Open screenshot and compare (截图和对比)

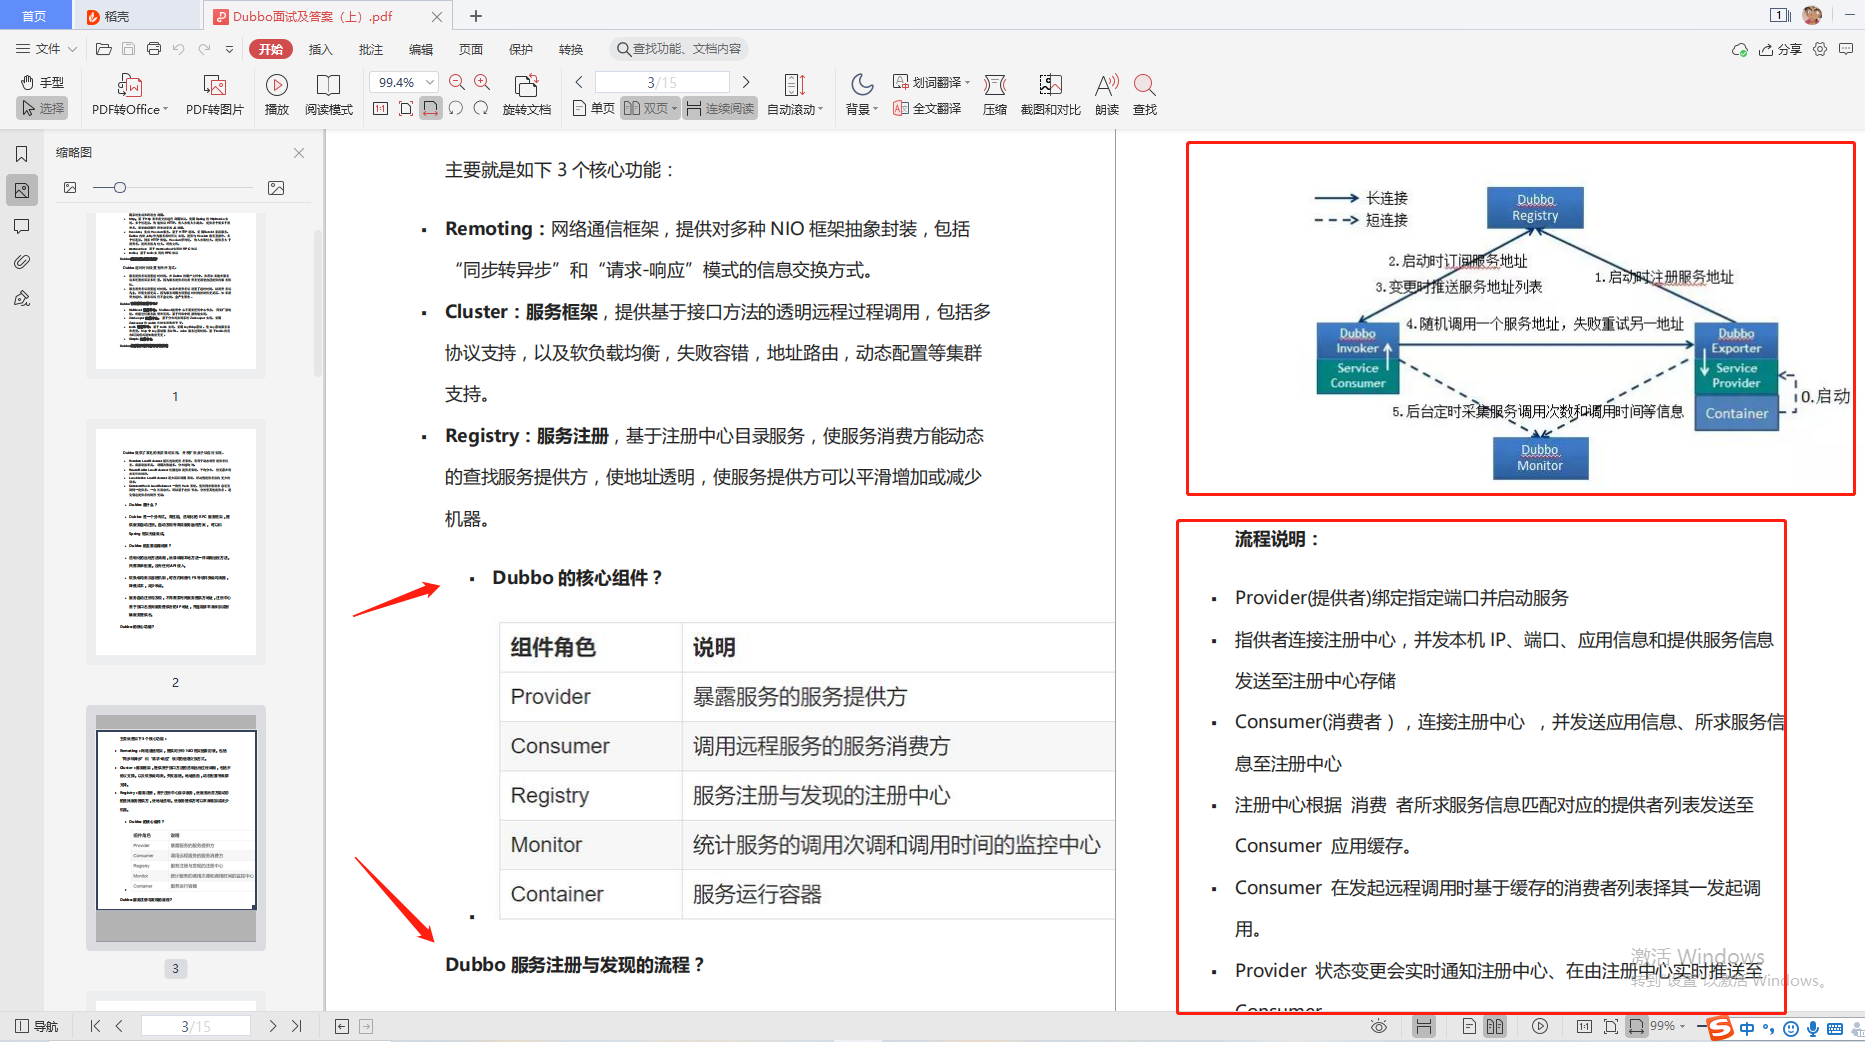click(1050, 95)
